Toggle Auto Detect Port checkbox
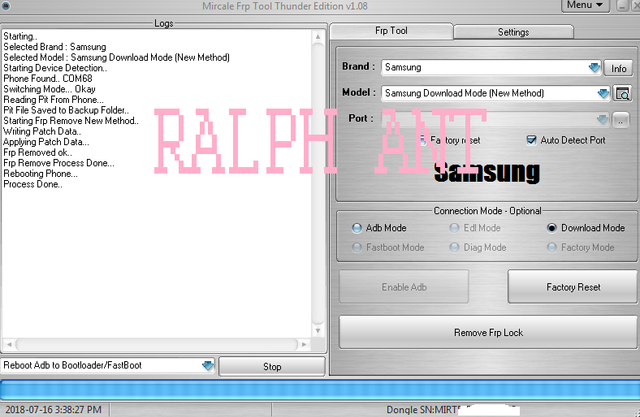640x417 pixels. tap(531, 140)
